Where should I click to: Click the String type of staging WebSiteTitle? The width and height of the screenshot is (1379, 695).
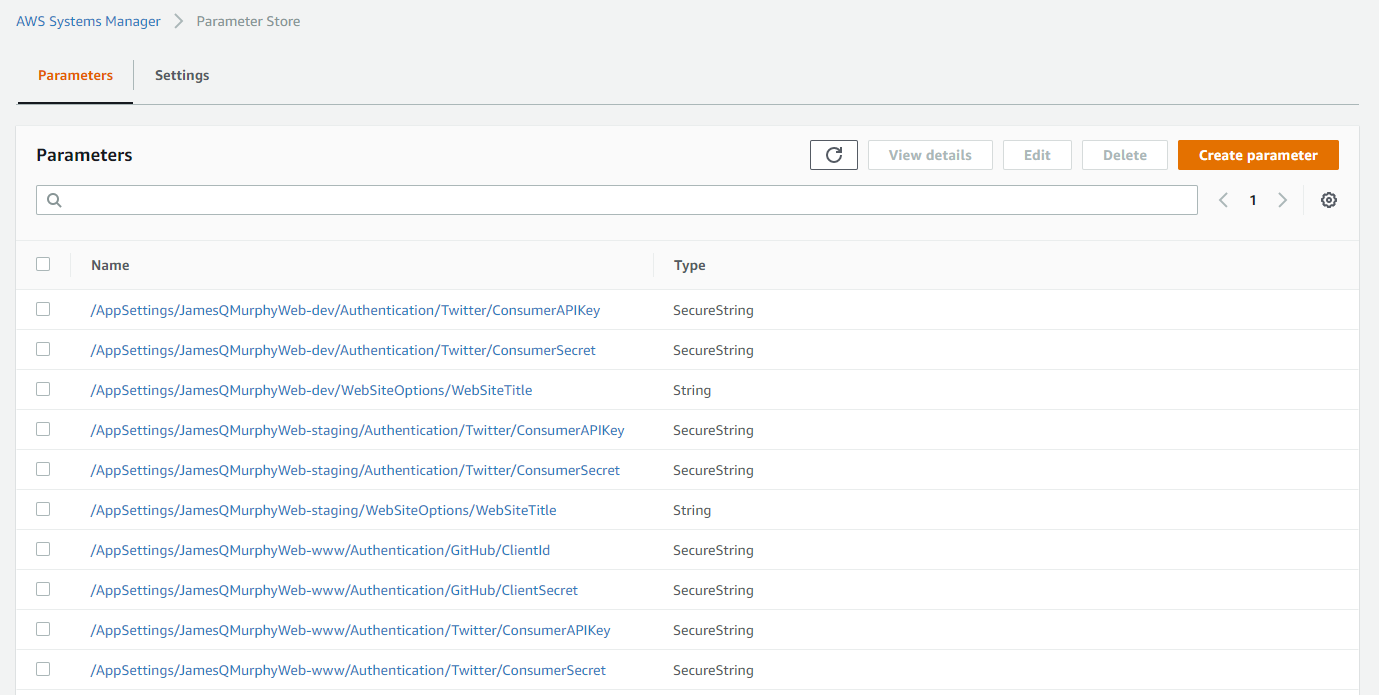point(692,510)
